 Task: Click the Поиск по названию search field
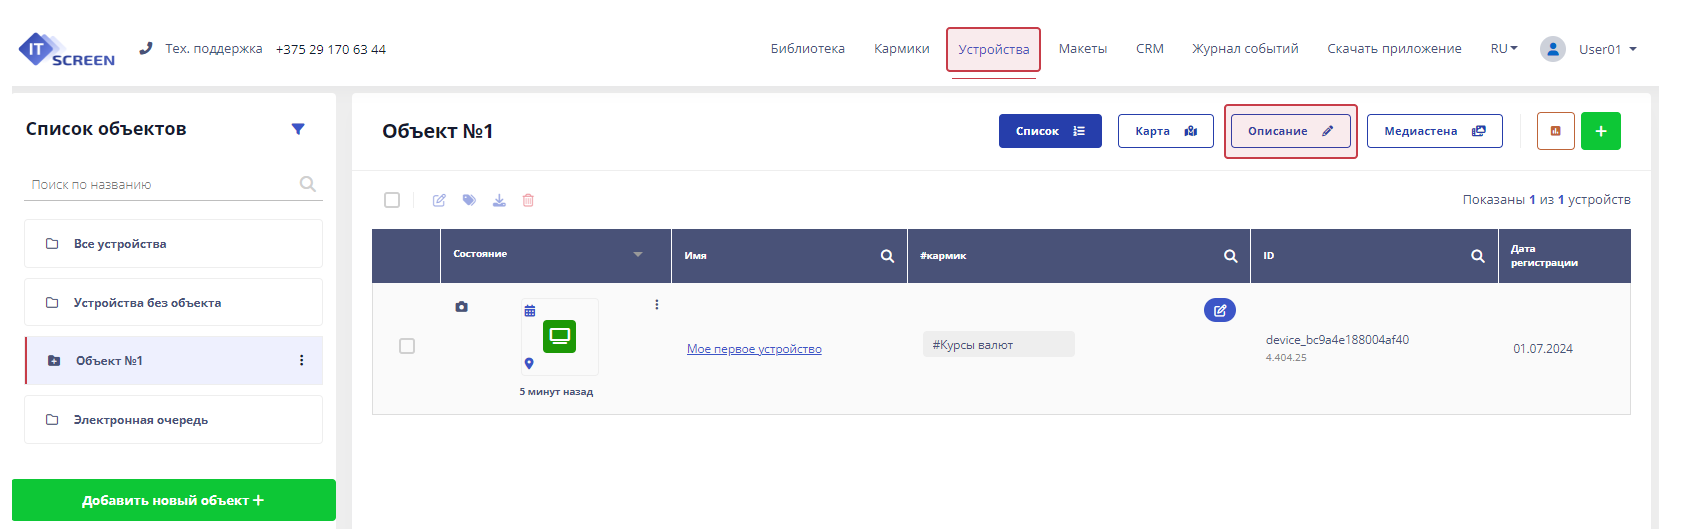click(160, 185)
